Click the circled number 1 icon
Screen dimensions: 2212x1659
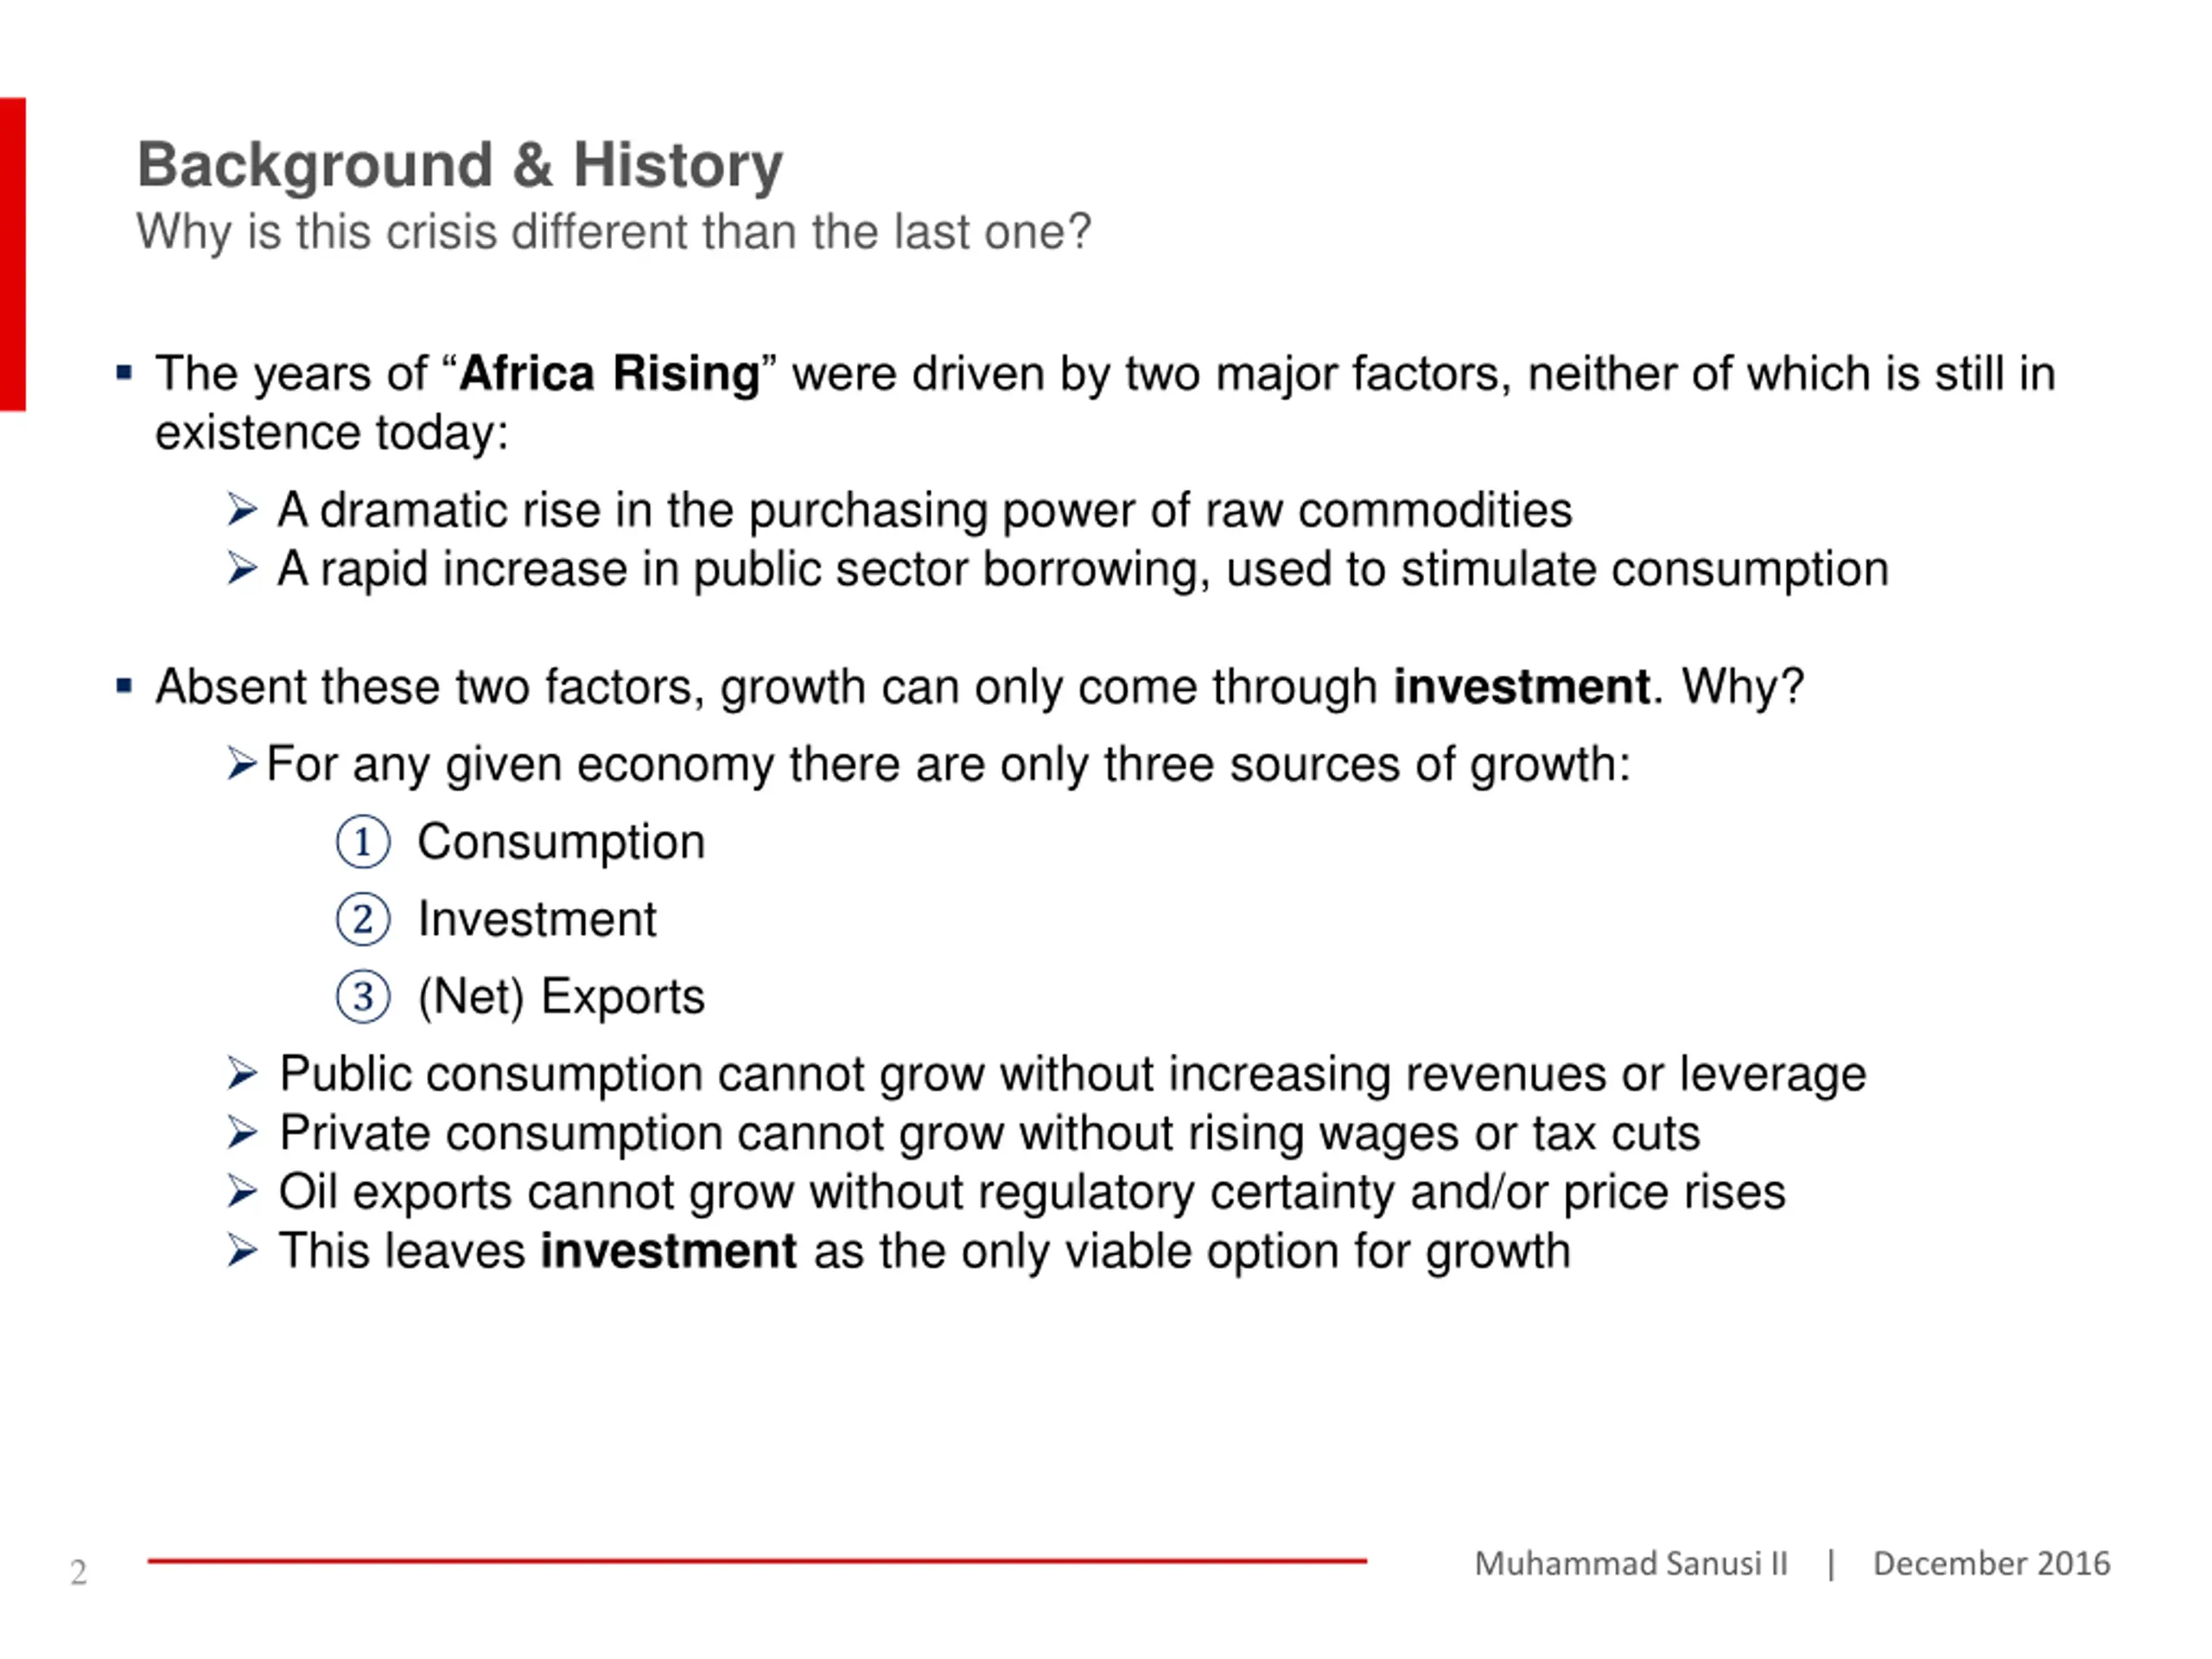363,842
